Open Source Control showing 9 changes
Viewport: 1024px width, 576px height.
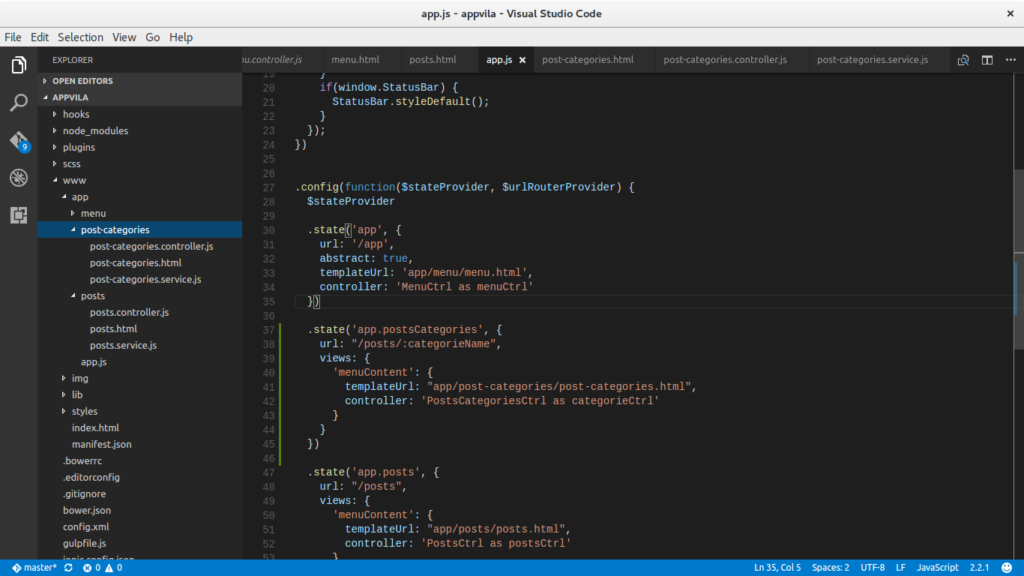coord(18,140)
